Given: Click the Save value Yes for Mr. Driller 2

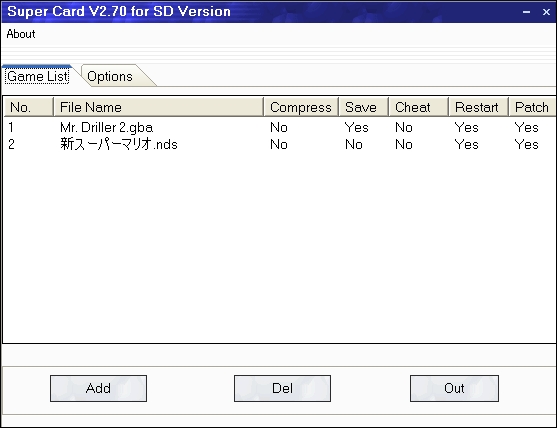Looking at the screenshot, I should 357,127.
